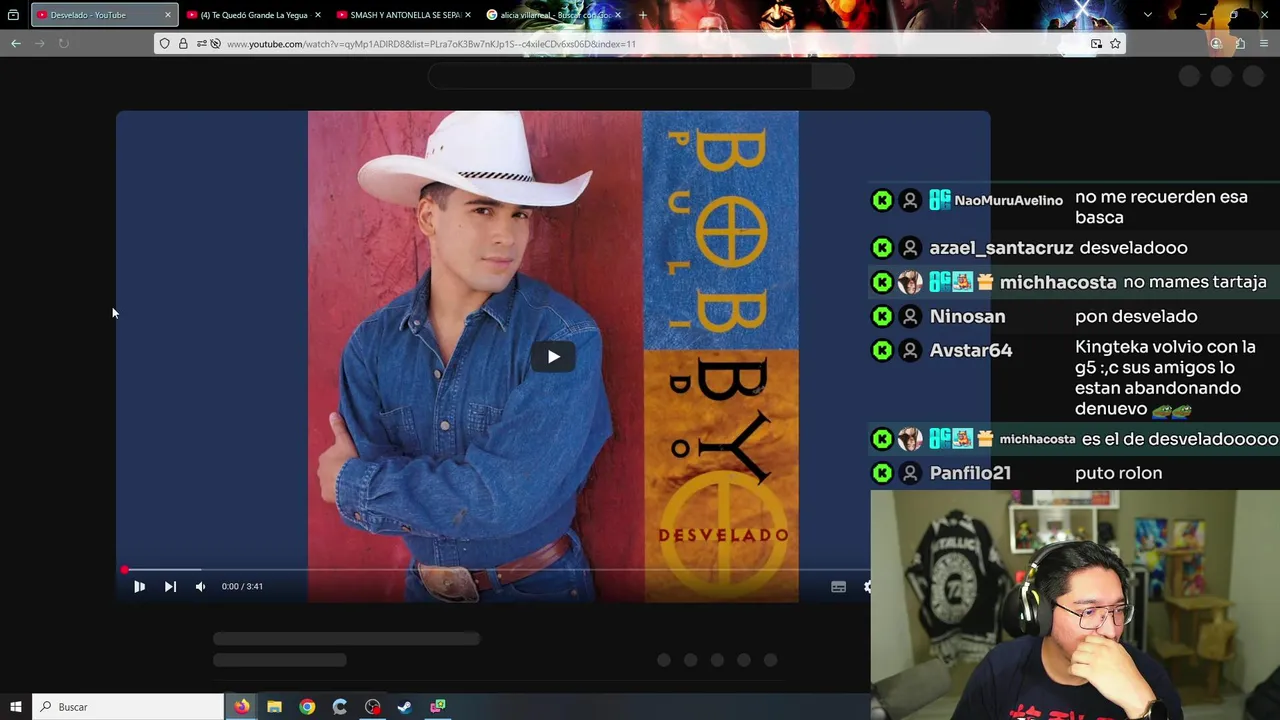The height and width of the screenshot is (720, 1280).
Task: Open Firefox View recent browsing icon
Action: [x=13, y=15]
